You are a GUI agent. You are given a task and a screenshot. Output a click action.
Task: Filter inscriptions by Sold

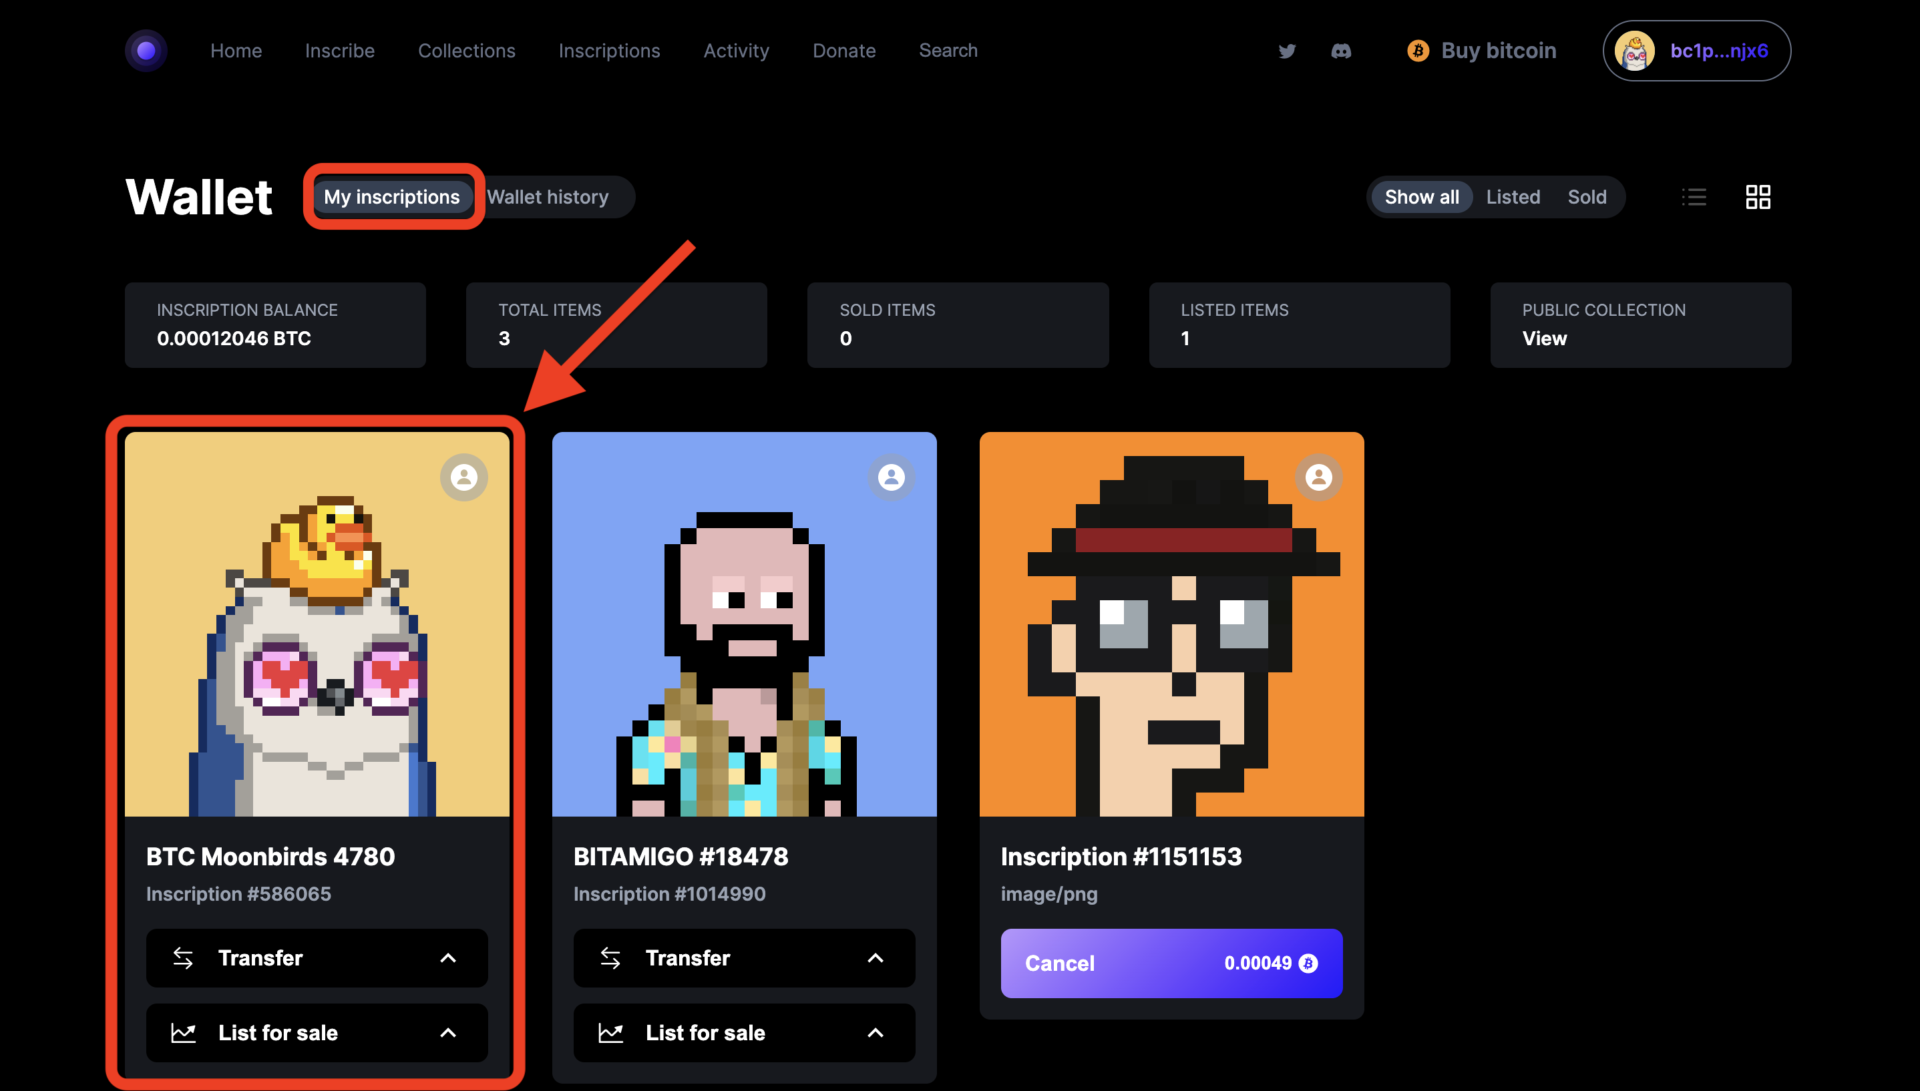[1587, 197]
